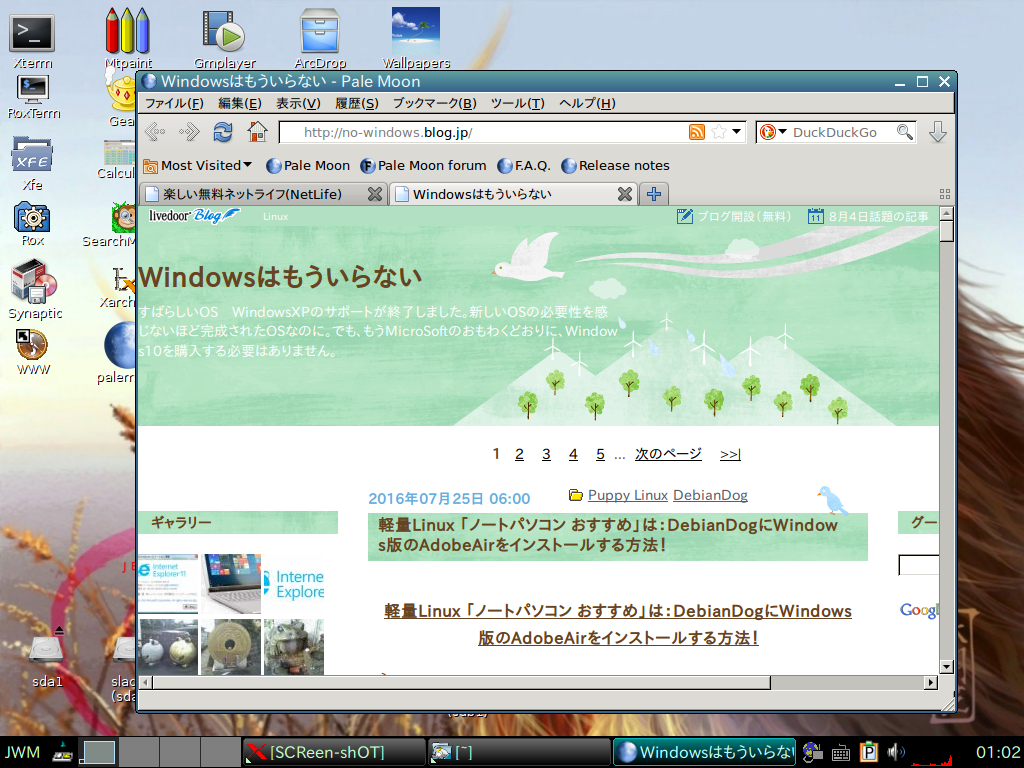Open the F.A.Q. bookmark
The image size is (1024, 768).
524,166
